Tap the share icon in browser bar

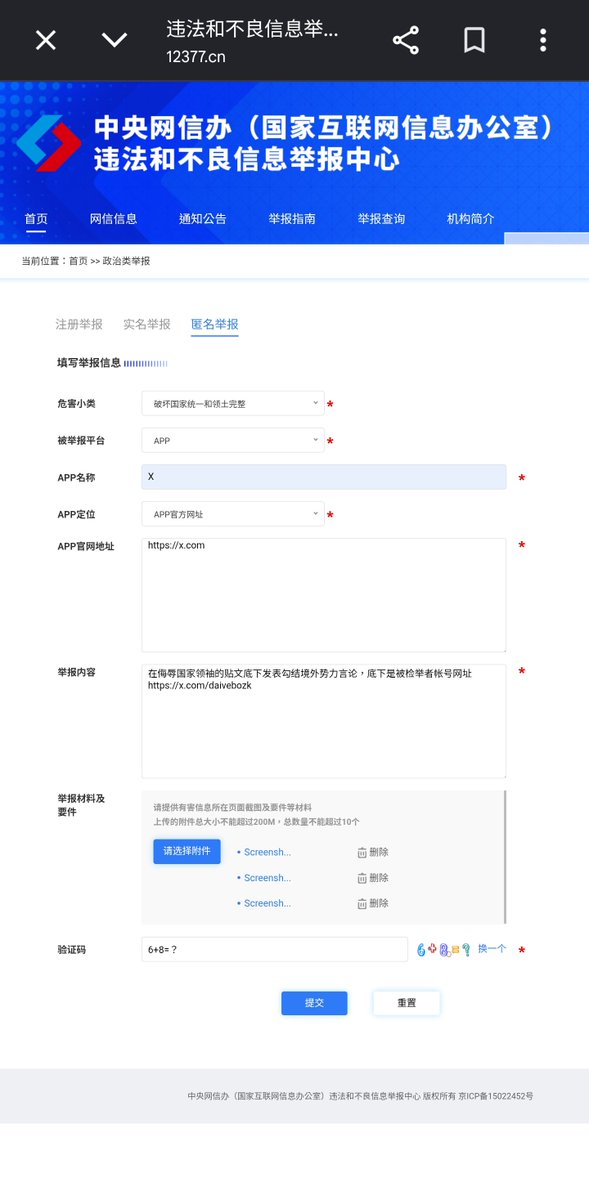pos(405,40)
